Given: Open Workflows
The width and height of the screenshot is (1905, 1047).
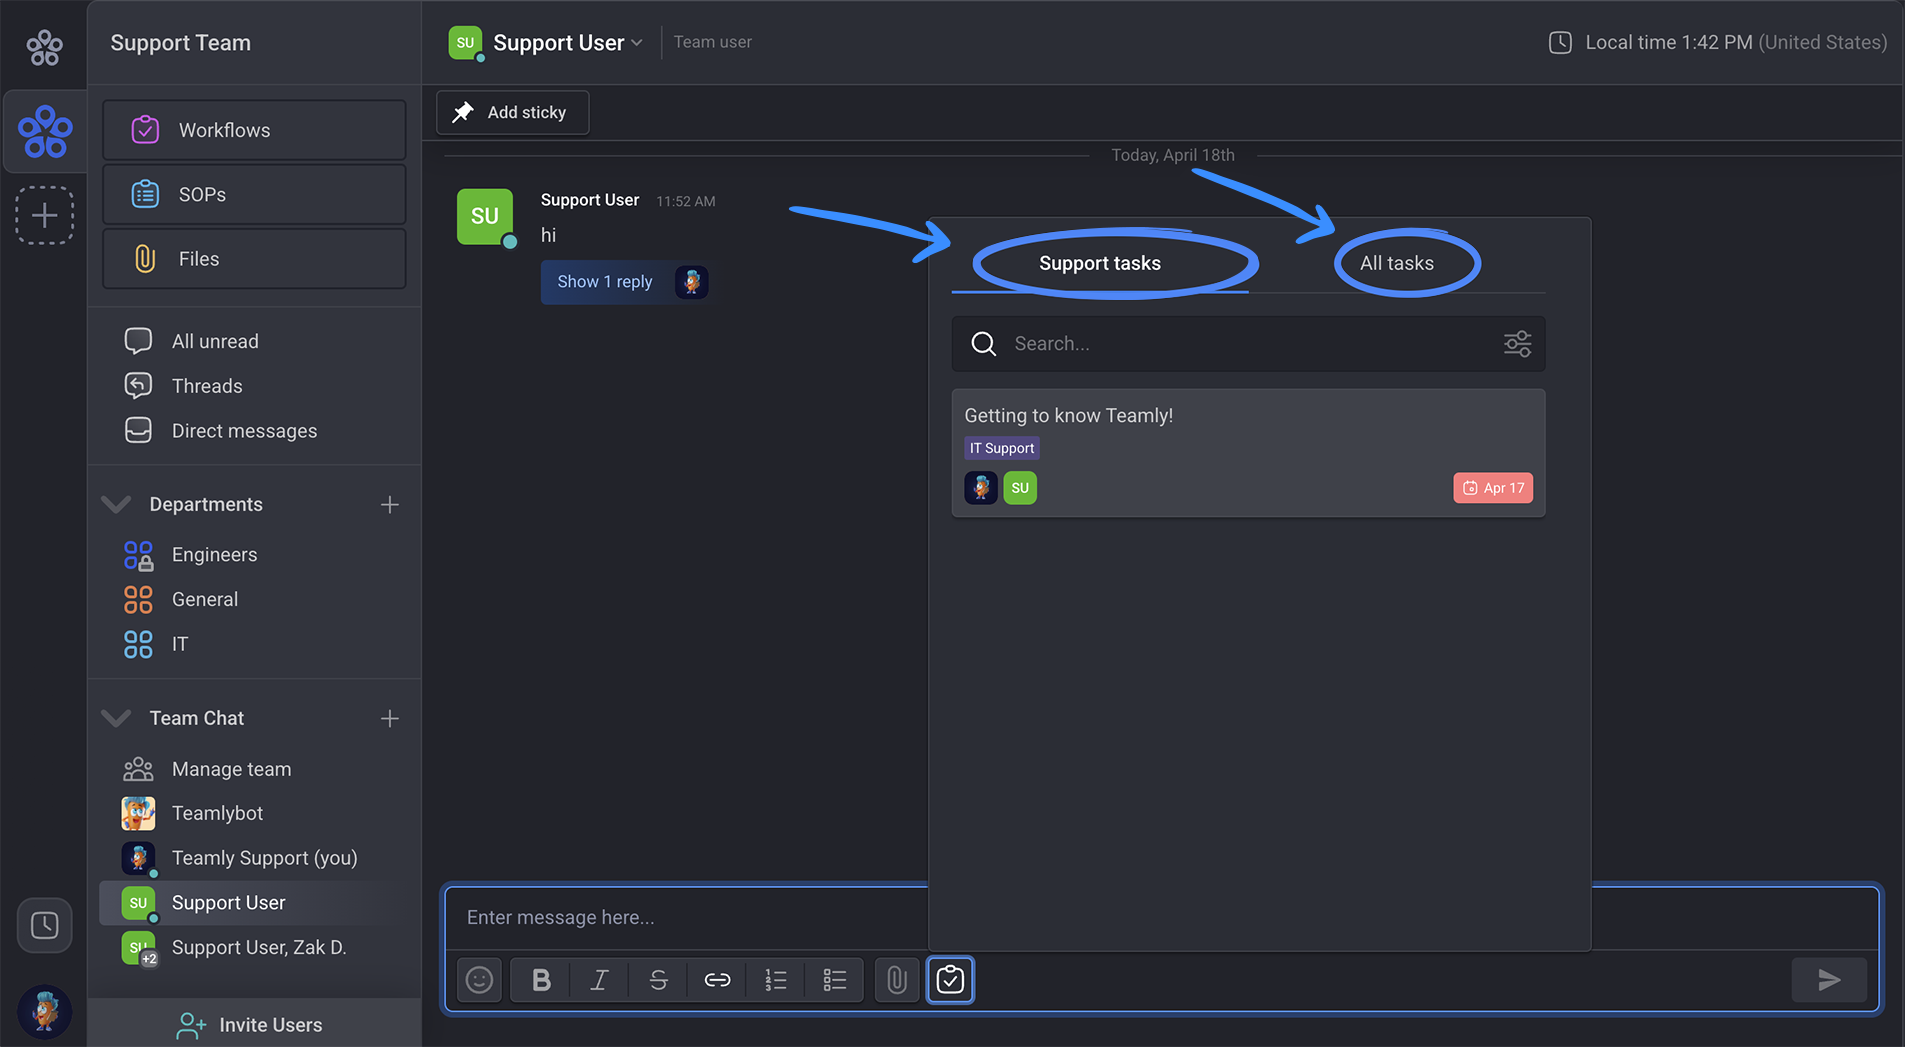Looking at the screenshot, I should pyautogui.click(x=254, y=130).
